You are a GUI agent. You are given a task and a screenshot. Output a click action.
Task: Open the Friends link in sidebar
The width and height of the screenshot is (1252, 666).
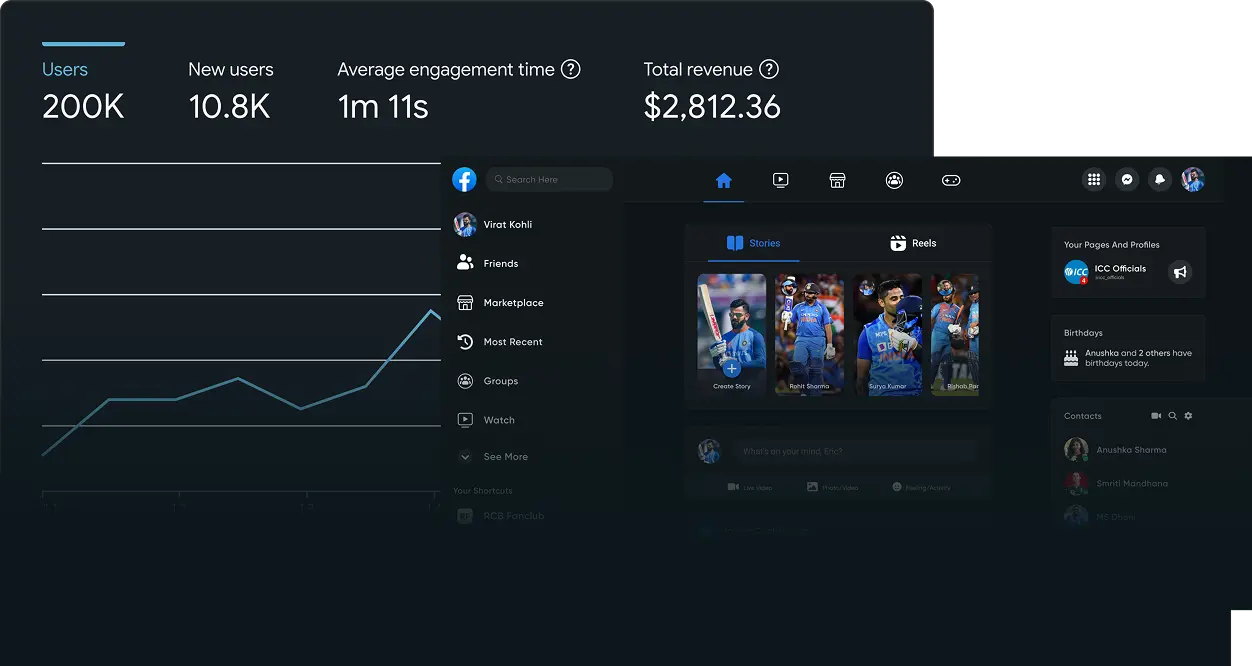point(501,264)
